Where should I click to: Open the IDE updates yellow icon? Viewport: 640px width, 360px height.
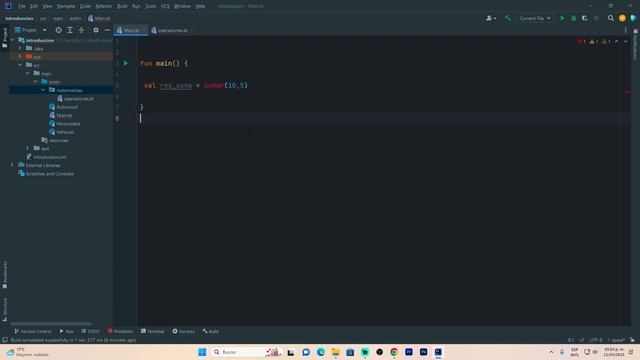tap(622, 18)
